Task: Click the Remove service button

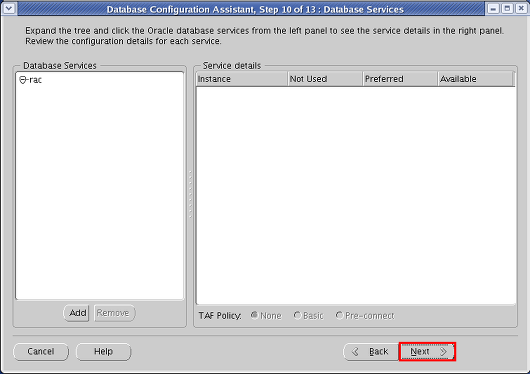Action: tap(114, 313)
